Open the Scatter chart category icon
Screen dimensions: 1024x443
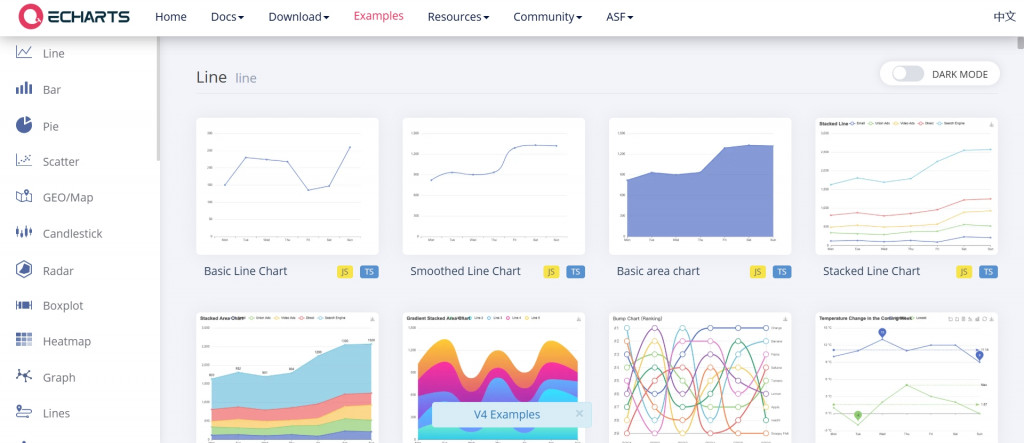coord(24,160)
